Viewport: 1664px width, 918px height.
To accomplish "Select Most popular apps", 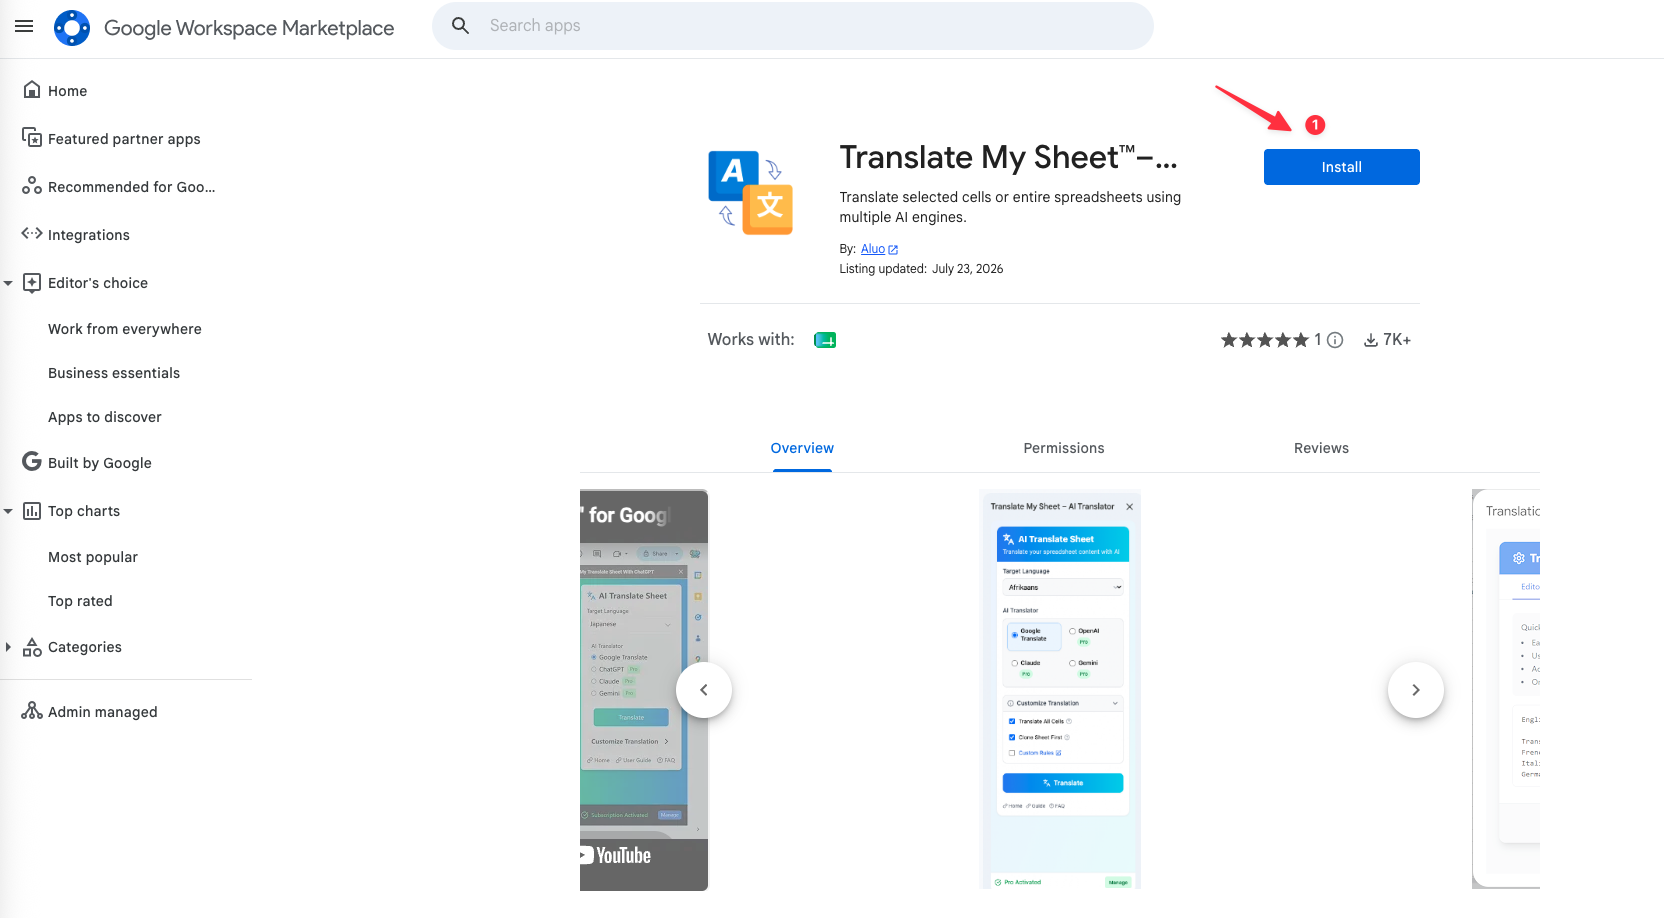I will pos(93,557).
